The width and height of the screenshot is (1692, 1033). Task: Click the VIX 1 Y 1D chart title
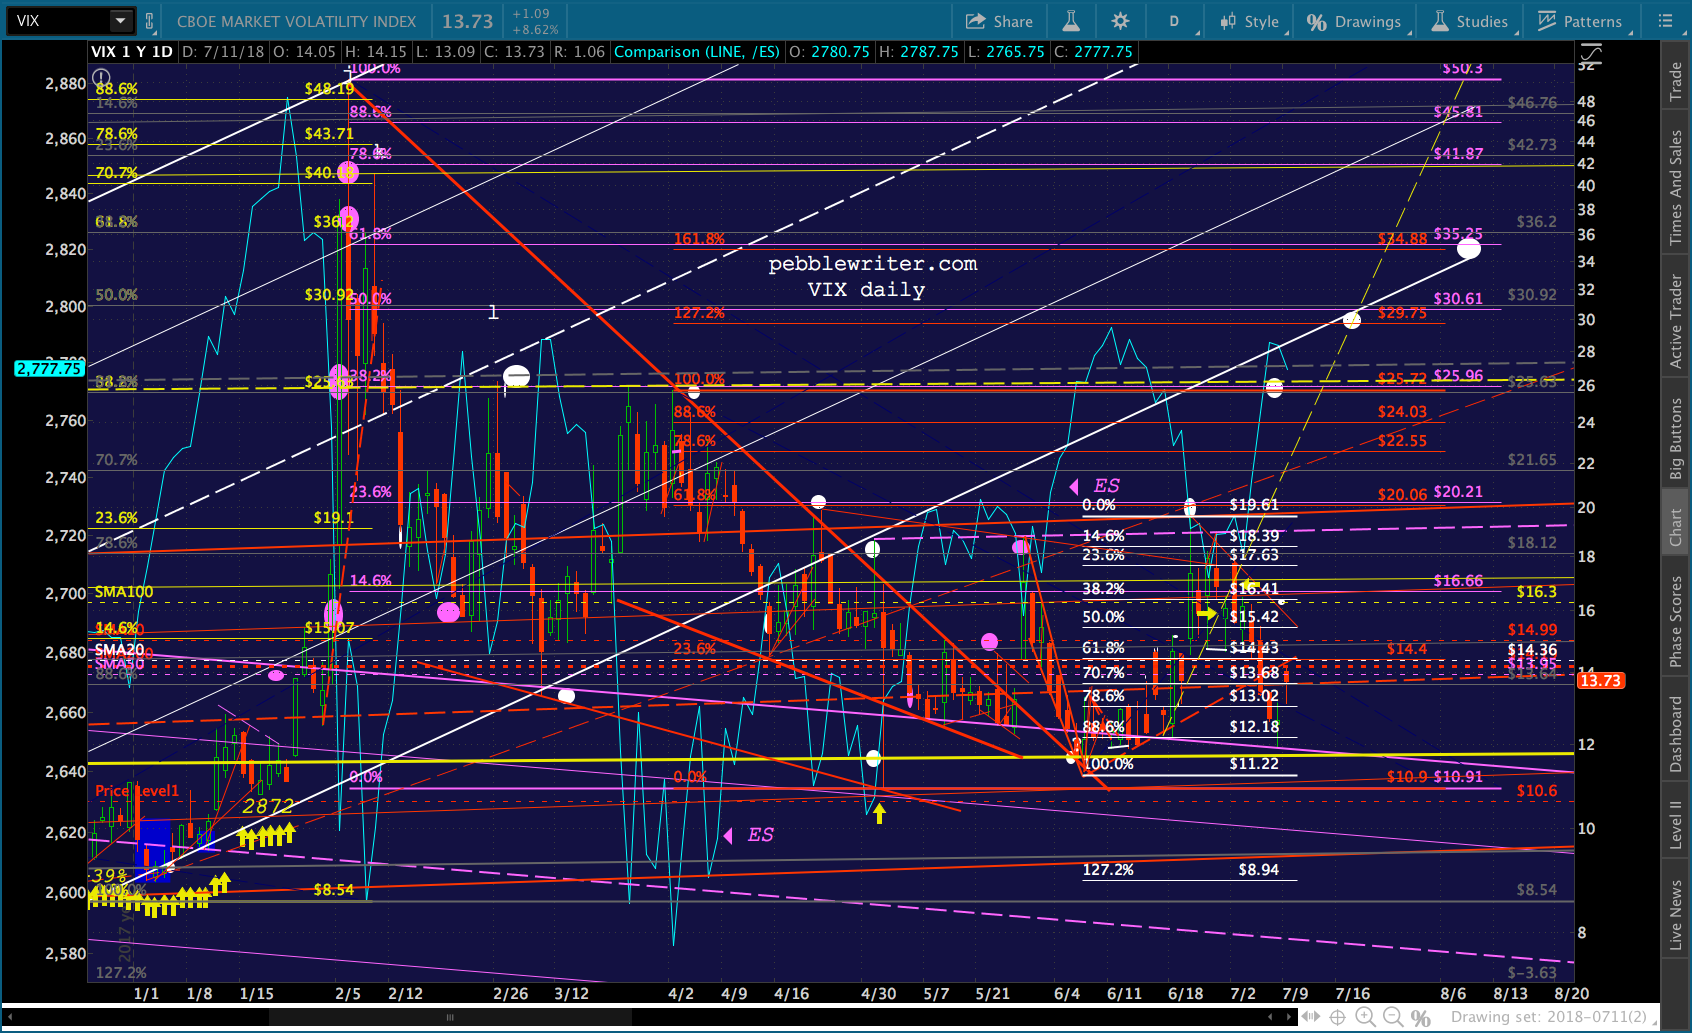pyautogui.click(x=132, y=52)
